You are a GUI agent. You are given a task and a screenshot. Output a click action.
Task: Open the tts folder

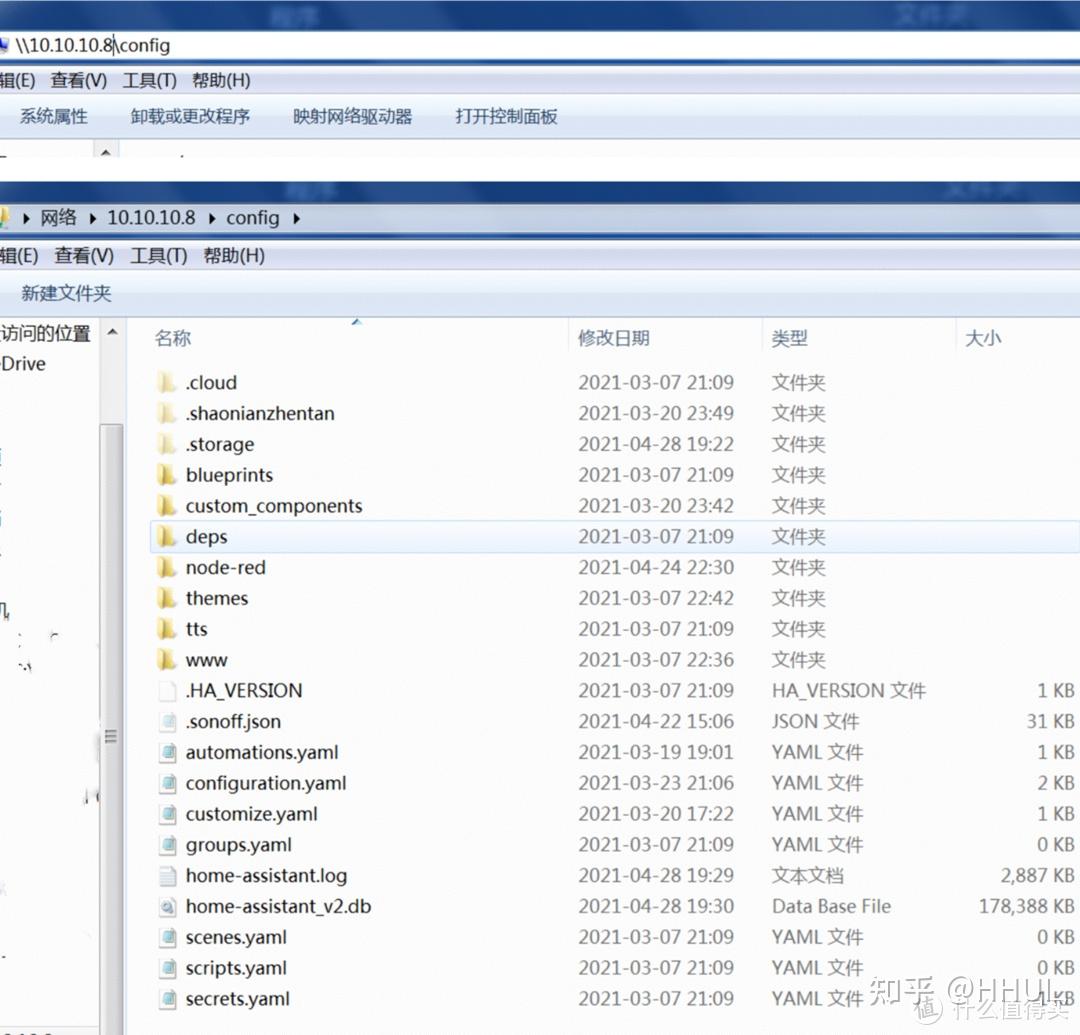coord(196,629)
